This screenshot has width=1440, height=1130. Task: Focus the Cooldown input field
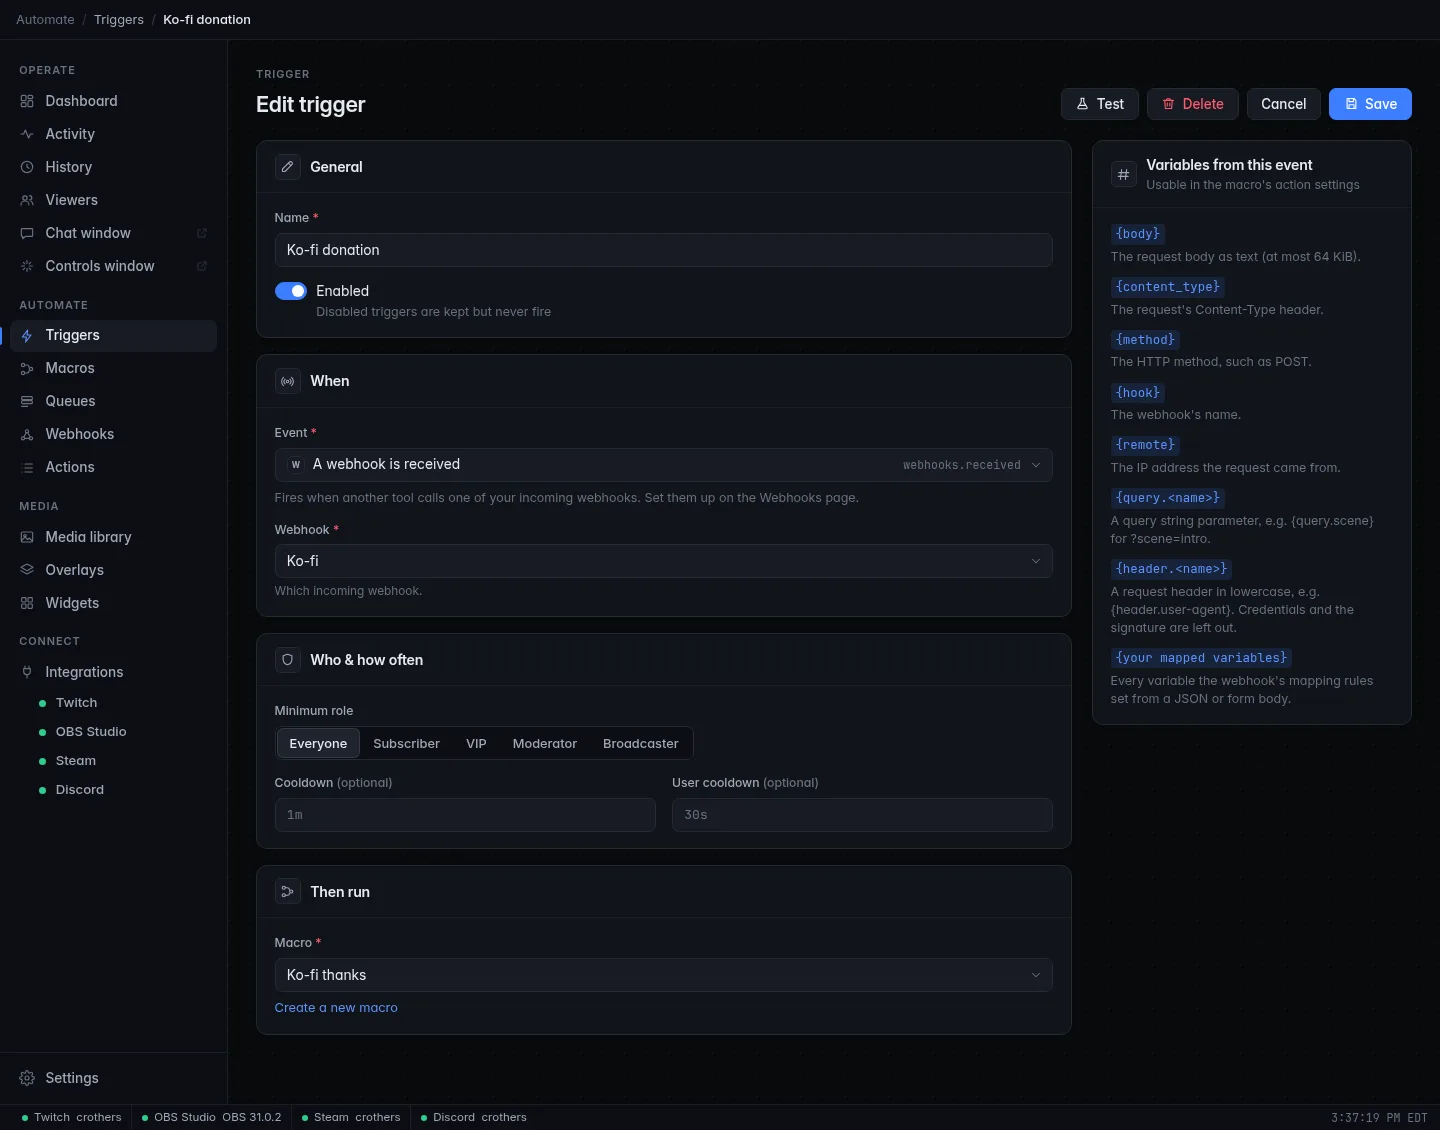pyautogui.click(x=465, y=815)
